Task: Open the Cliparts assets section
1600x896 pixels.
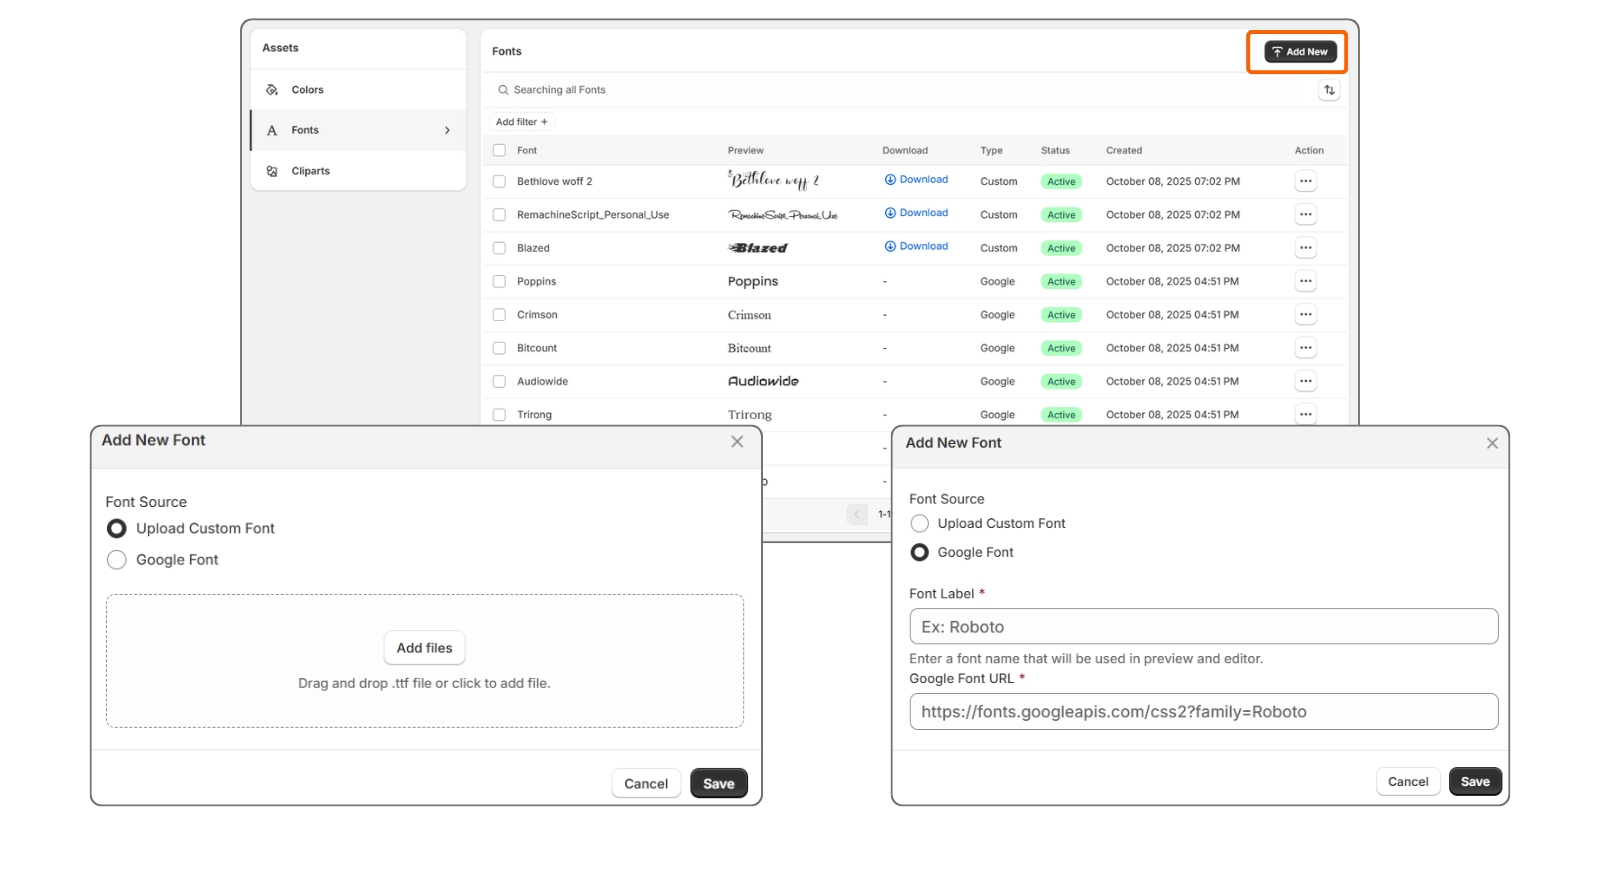Action: (310, 171)
